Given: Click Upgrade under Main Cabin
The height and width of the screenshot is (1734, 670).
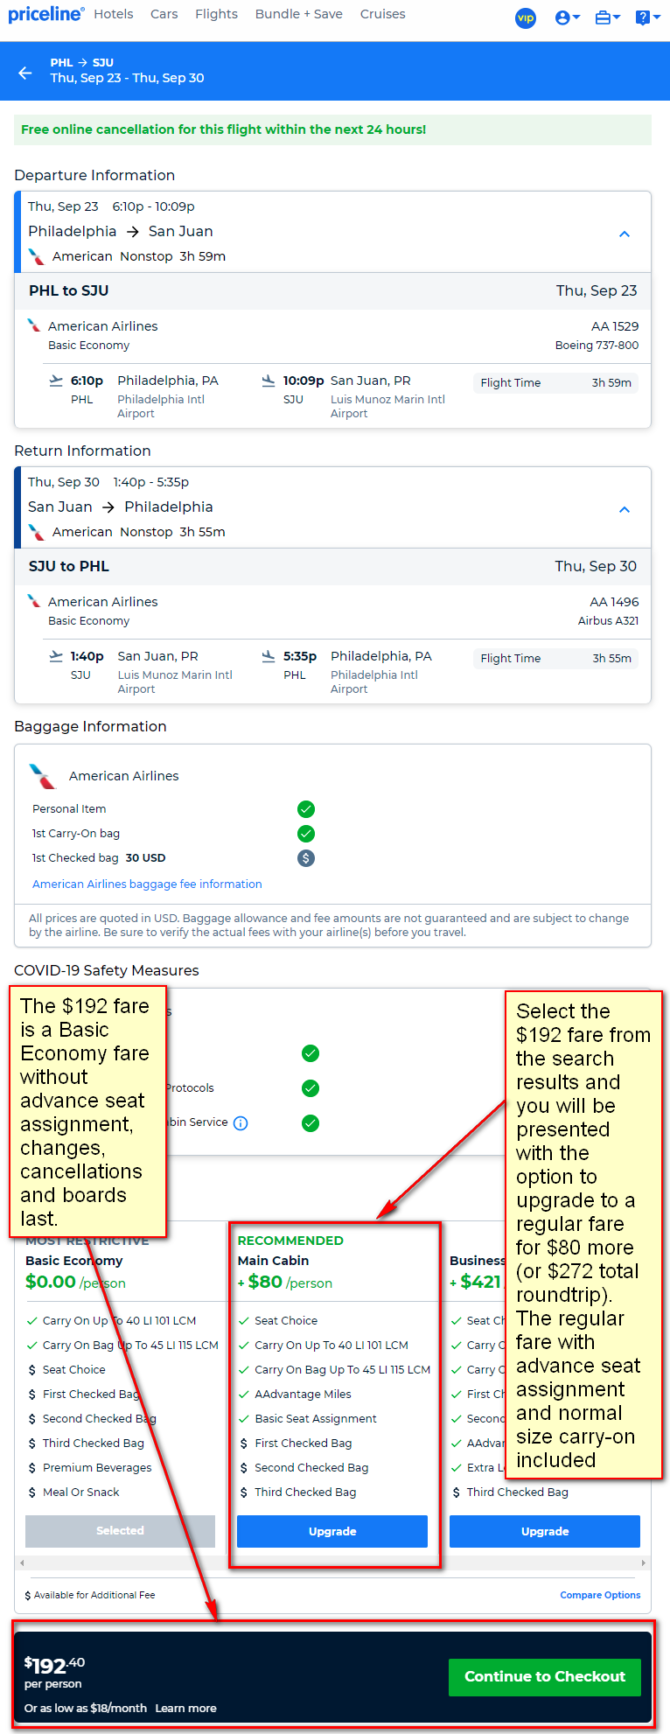Looking at the screenshot, I should coord(332,1531).
